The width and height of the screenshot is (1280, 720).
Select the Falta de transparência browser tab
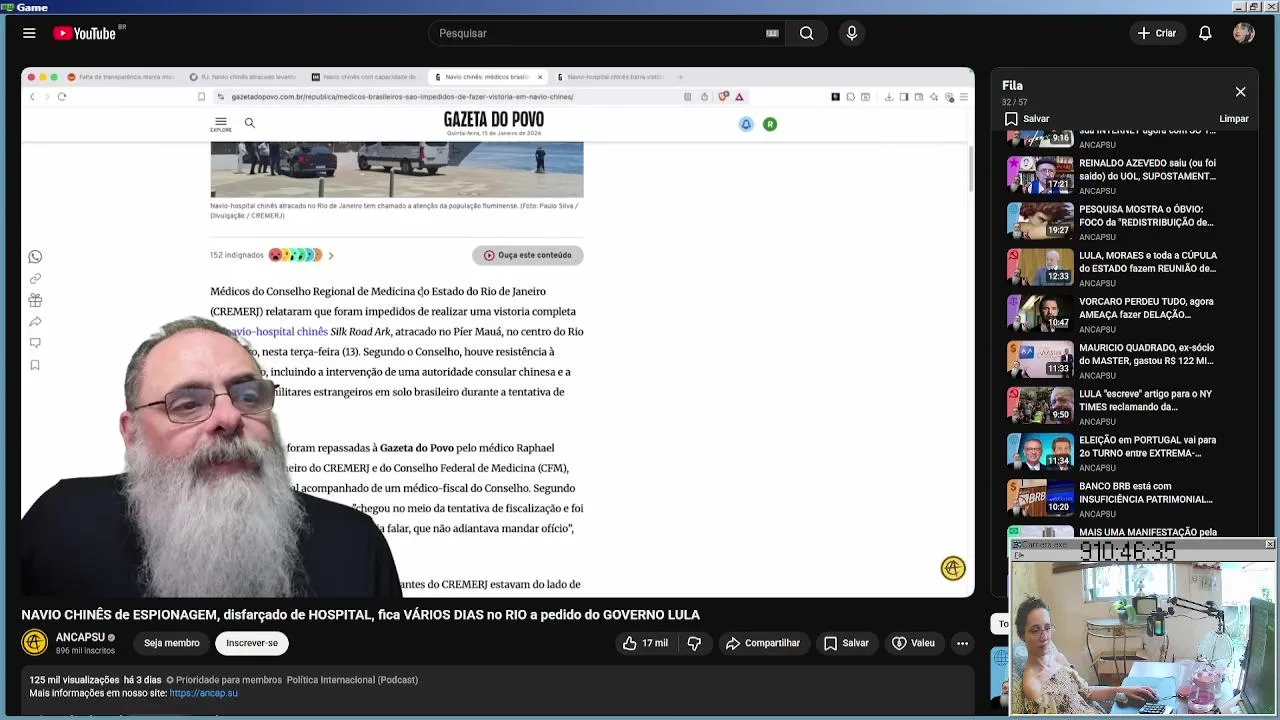(x=121, y=77)
